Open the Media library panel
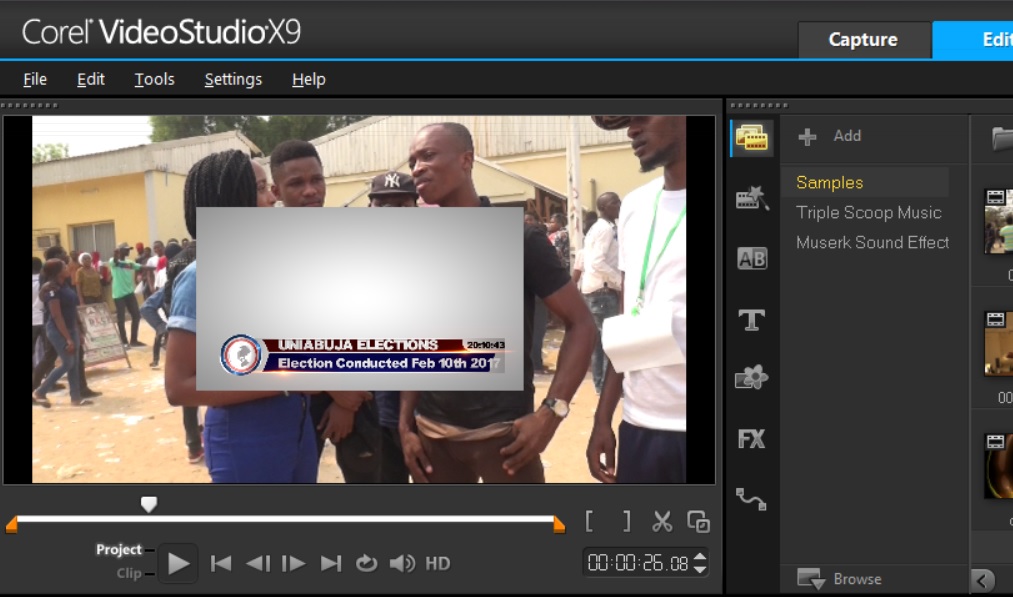 (752, 138)
